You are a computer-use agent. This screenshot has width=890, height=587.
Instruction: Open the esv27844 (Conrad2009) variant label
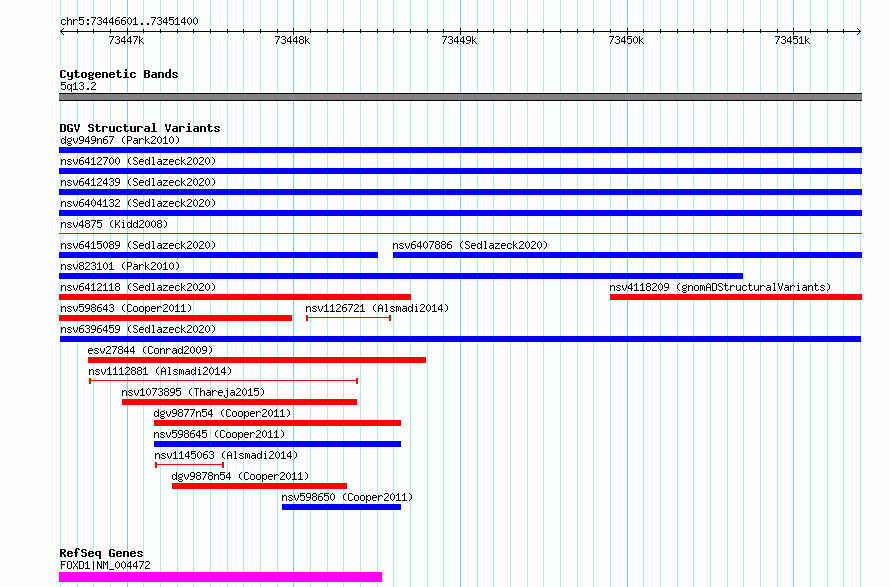150,350
